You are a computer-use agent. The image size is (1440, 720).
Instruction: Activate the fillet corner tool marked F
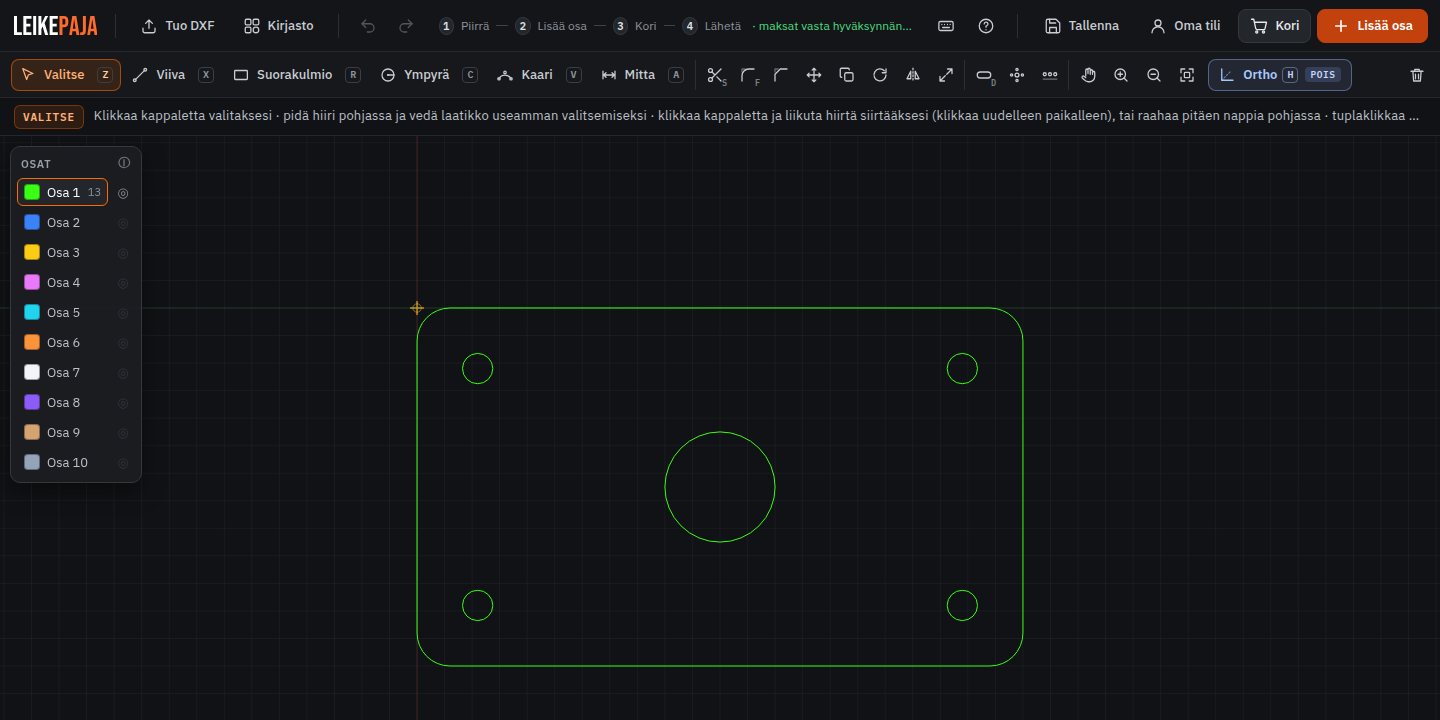click(x=749, y=75)
